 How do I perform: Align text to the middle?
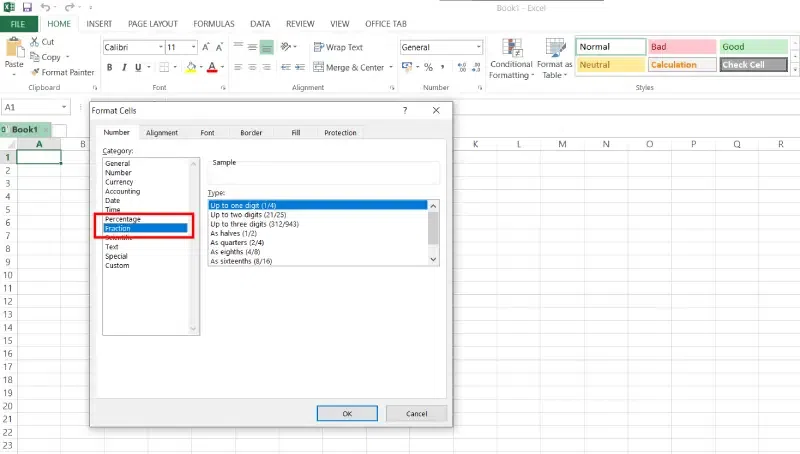[252, 47]
